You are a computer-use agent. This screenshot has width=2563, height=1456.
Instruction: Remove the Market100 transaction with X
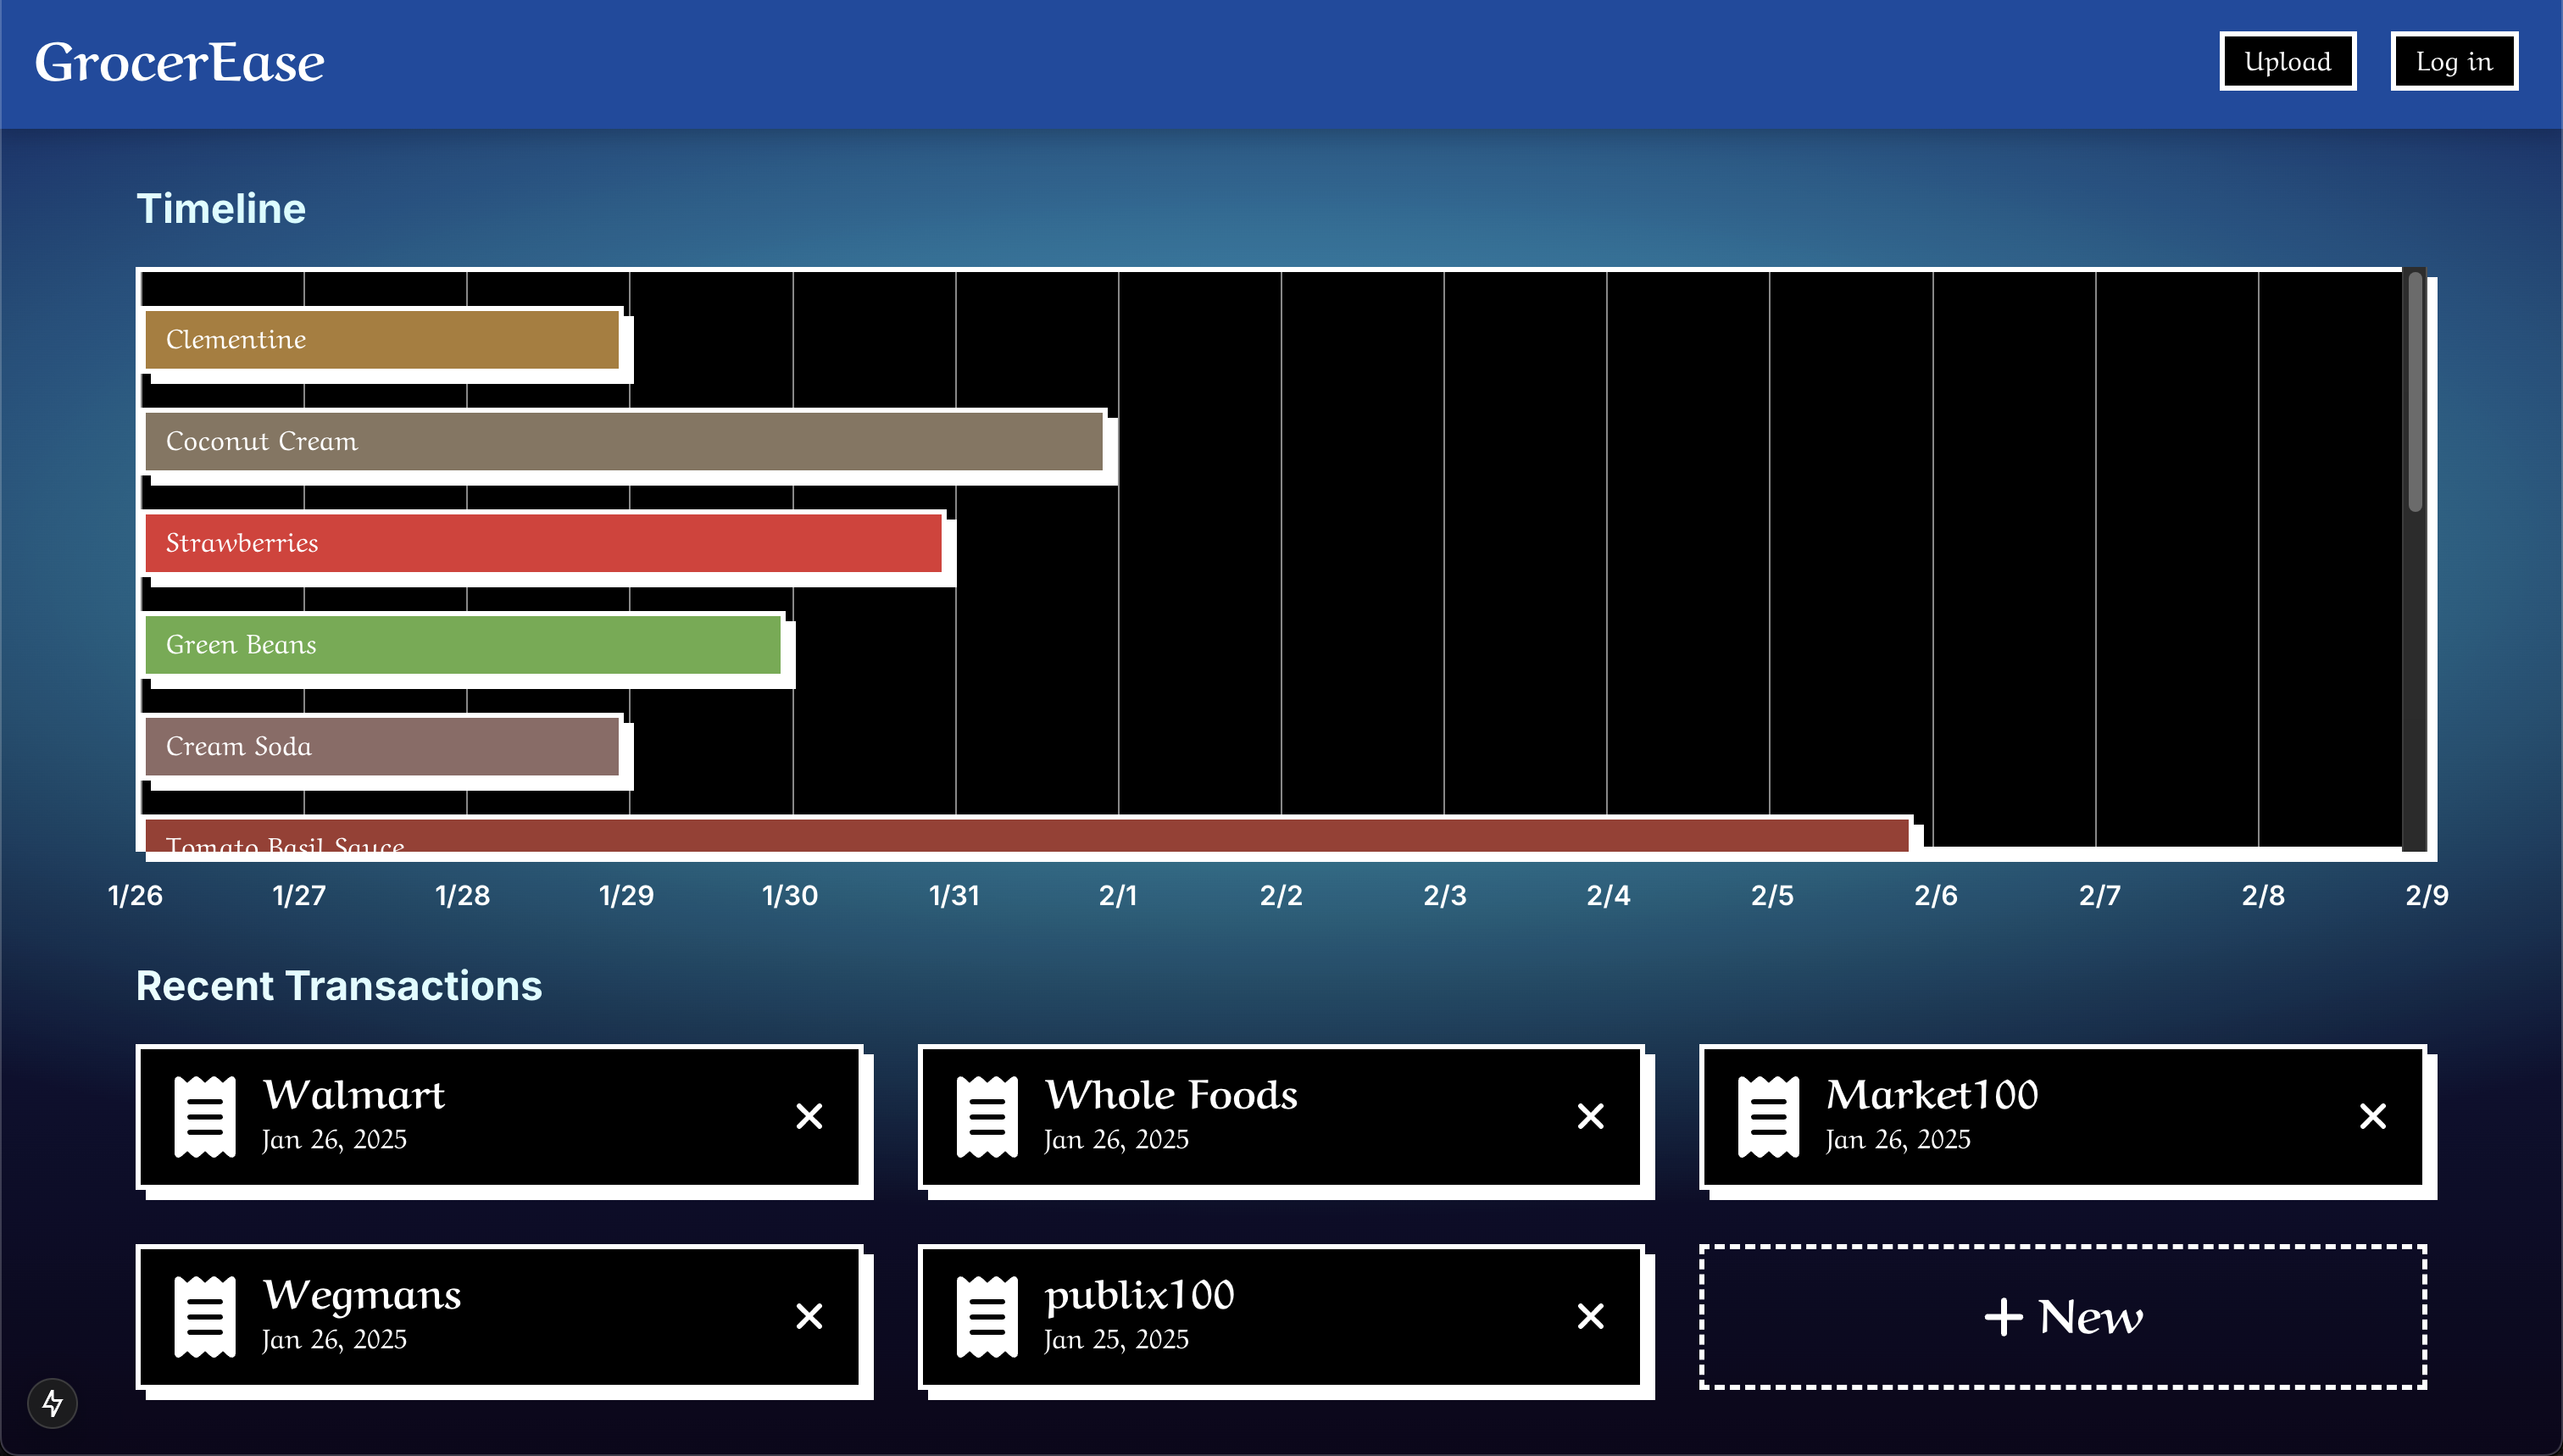(x=2372, y=1116)
